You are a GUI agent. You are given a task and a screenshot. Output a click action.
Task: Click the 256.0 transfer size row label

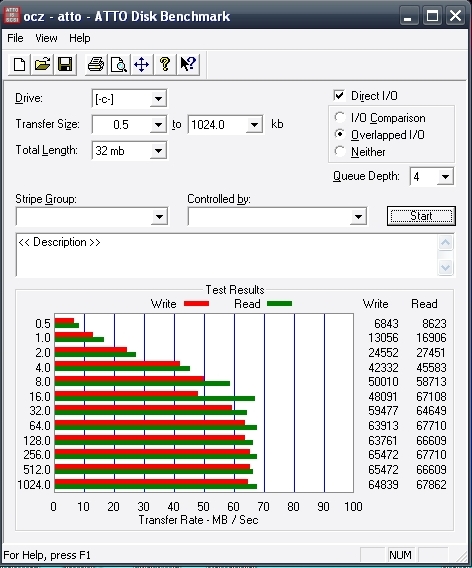coord(37,455)
